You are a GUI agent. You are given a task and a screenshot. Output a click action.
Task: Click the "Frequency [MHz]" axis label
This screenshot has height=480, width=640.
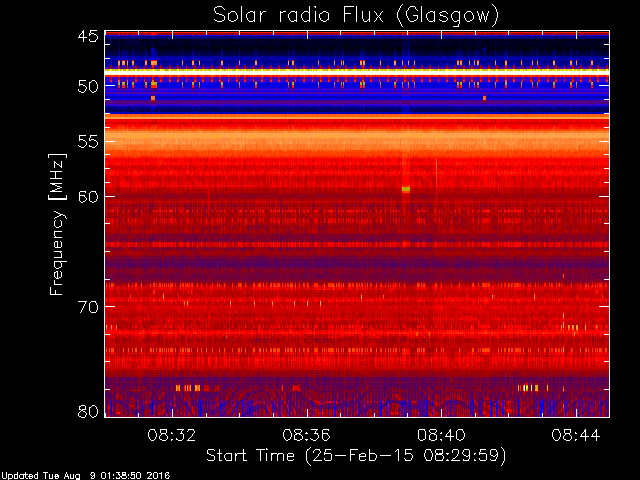pyautogui.click(x=57, y=224)
